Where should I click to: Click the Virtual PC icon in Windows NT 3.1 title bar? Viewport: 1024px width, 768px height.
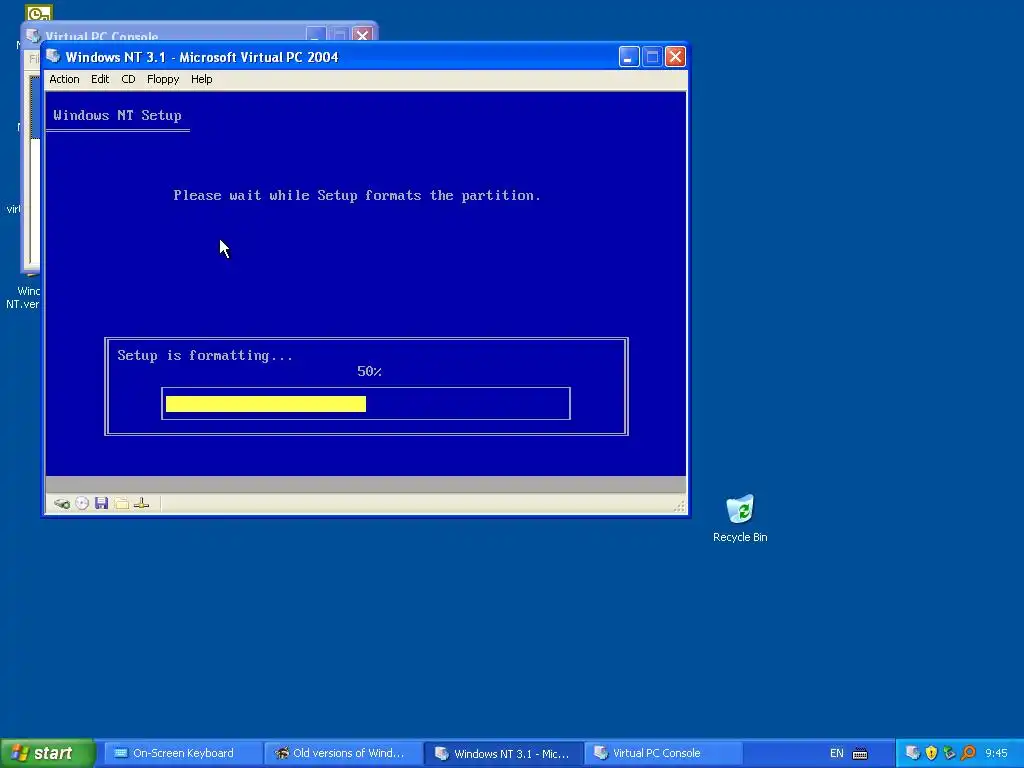54,56
